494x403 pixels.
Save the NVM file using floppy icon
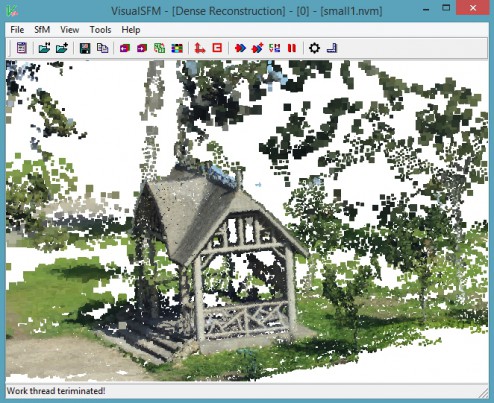pyautogui.click(x=85, y=48)
